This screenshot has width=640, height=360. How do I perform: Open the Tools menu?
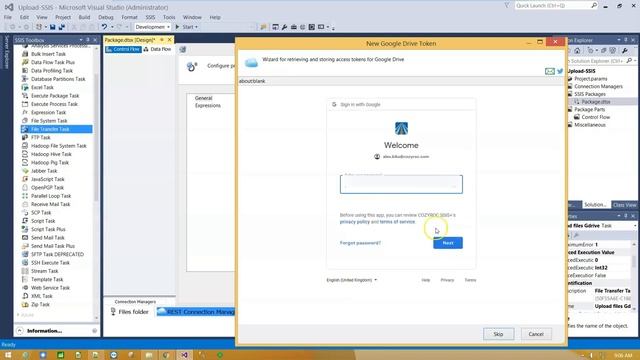169,17
